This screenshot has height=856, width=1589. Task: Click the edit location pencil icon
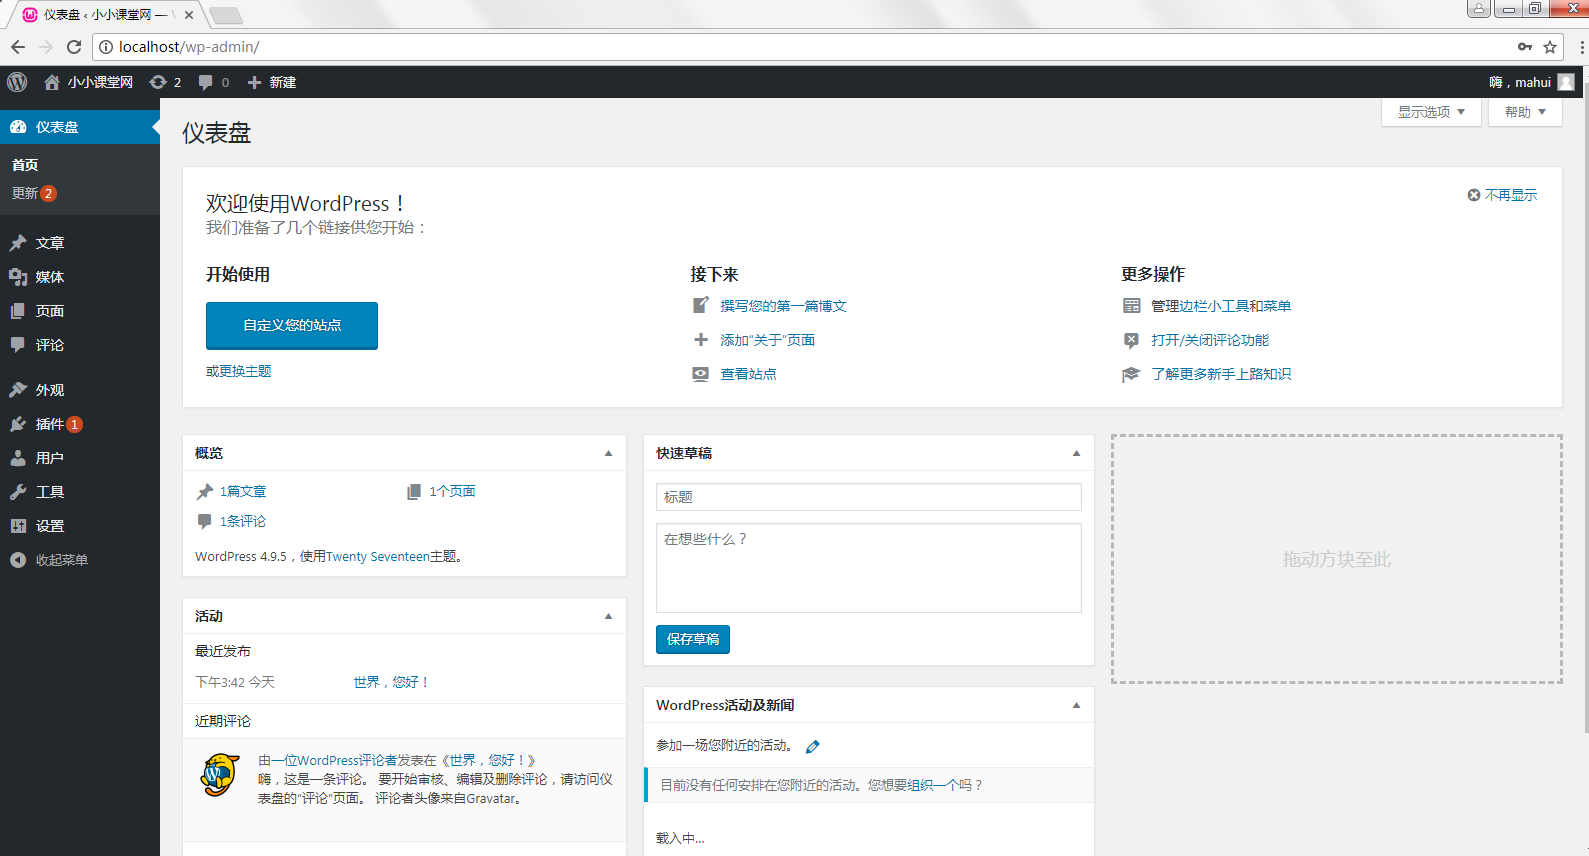812,746
